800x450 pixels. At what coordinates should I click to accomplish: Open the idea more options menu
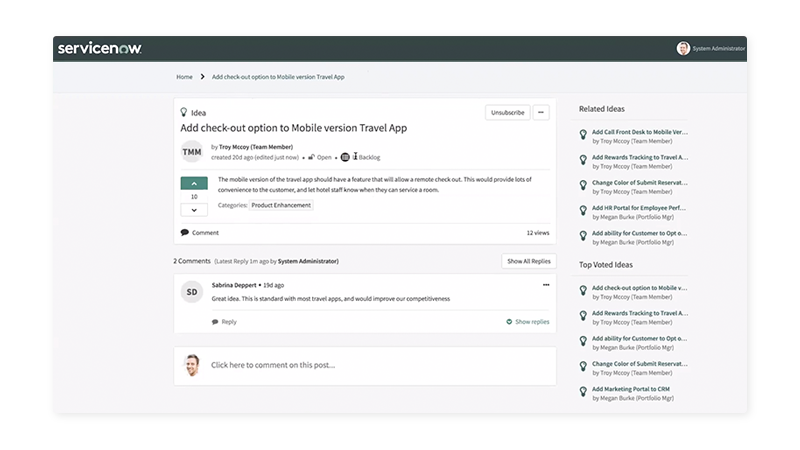coord(541,112)
